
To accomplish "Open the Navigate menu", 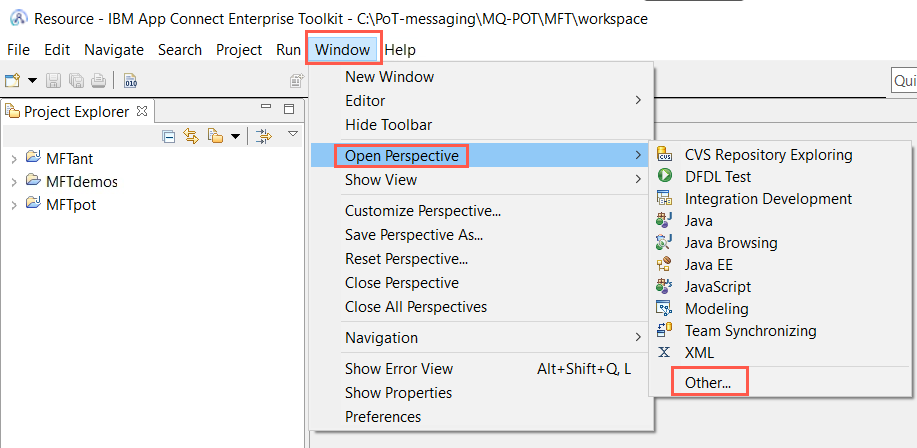I will 114,50.
